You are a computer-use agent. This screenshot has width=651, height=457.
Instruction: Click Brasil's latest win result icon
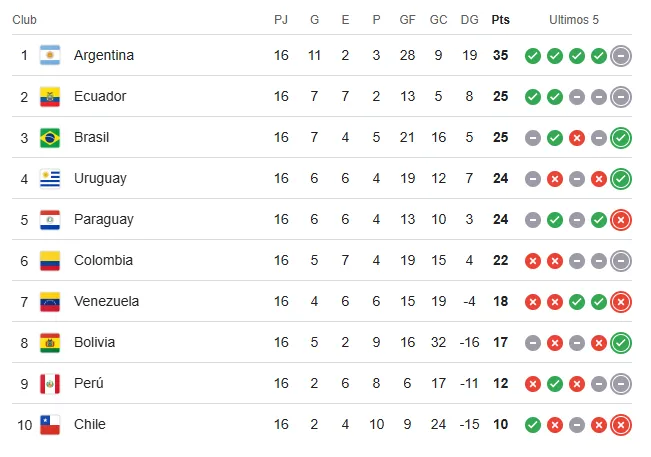pyautogui.click(x=621, y=138)
